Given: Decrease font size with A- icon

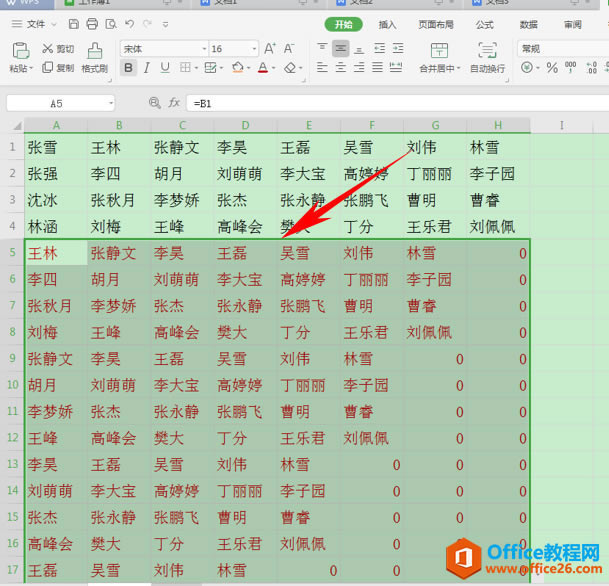Looking at the screenshot, I should (289, 49).
